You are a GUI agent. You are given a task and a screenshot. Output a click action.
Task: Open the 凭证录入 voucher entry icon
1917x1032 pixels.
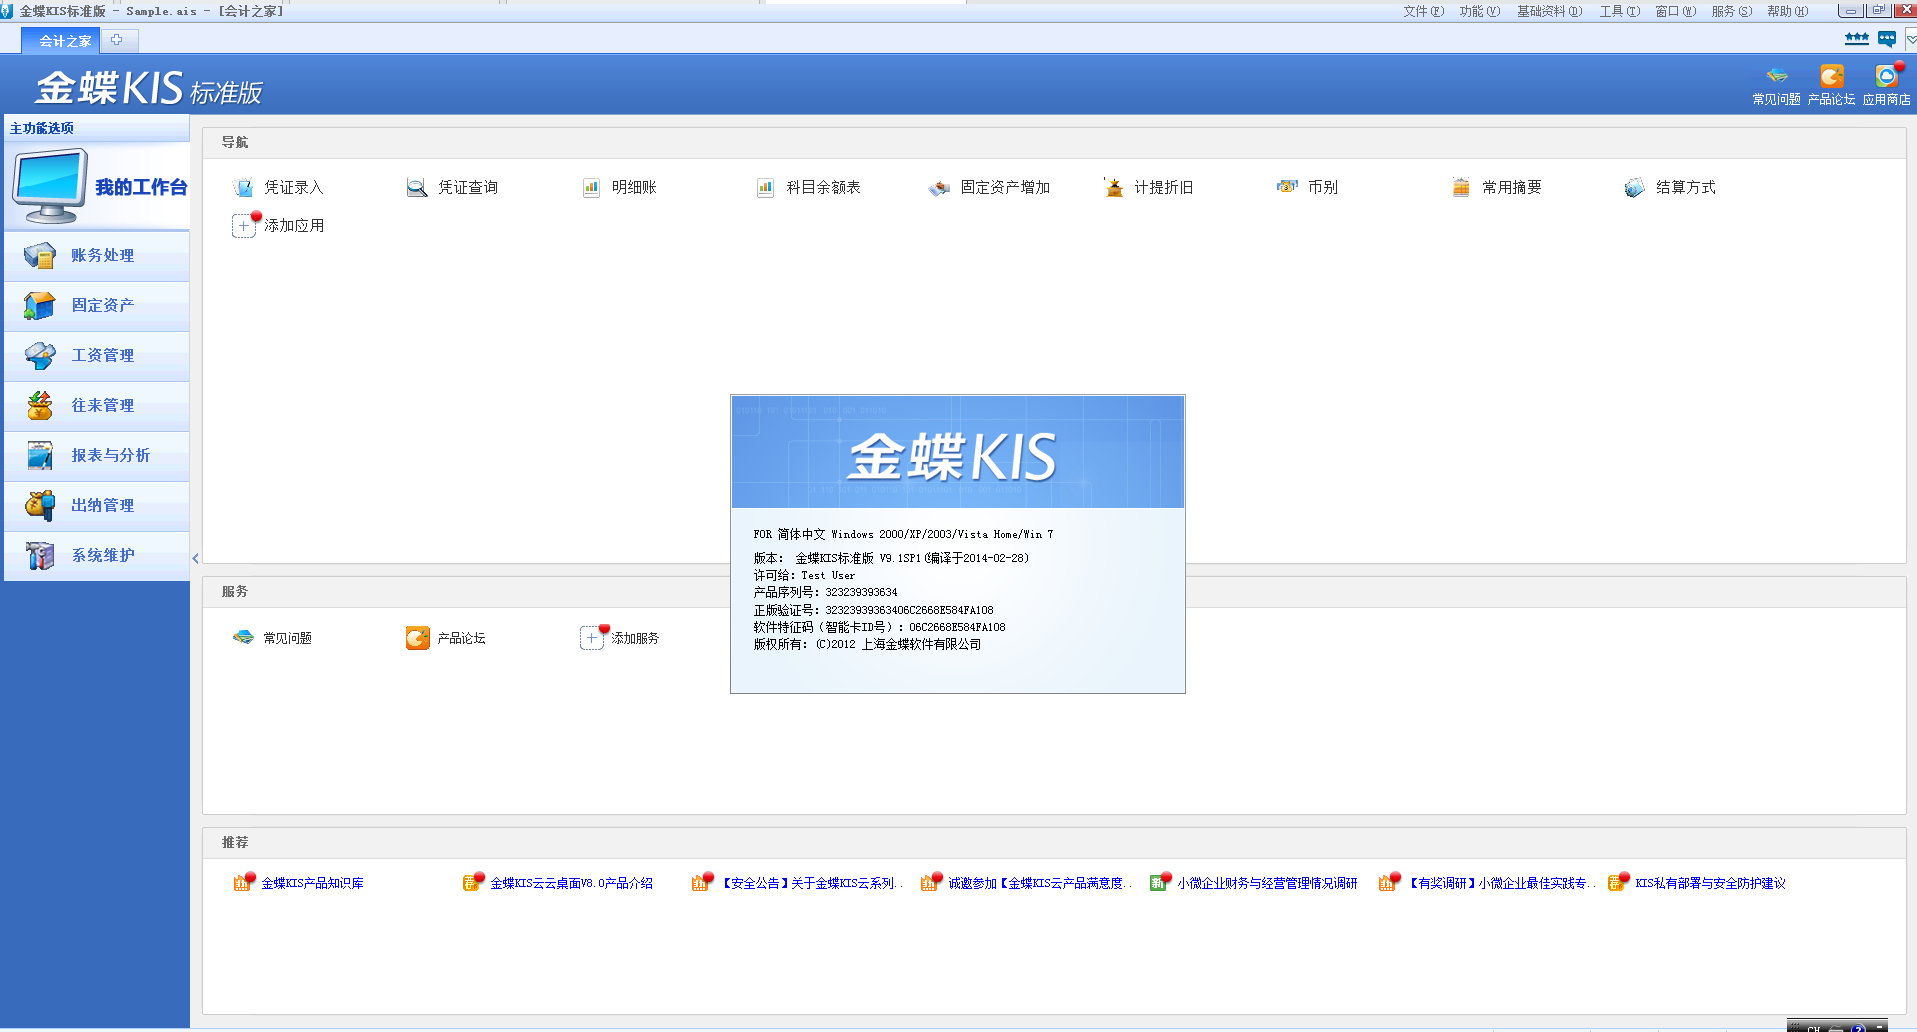[x=244, y=188]
